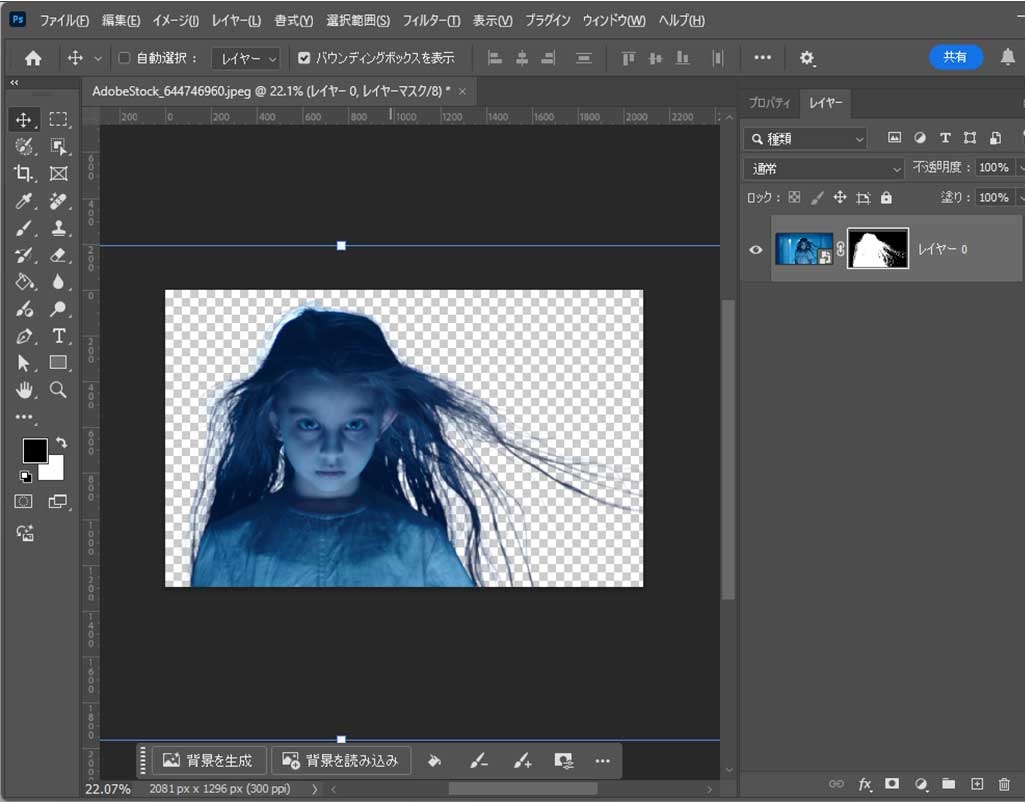Click the 背景を生成 button

click(x=209, y=760)
